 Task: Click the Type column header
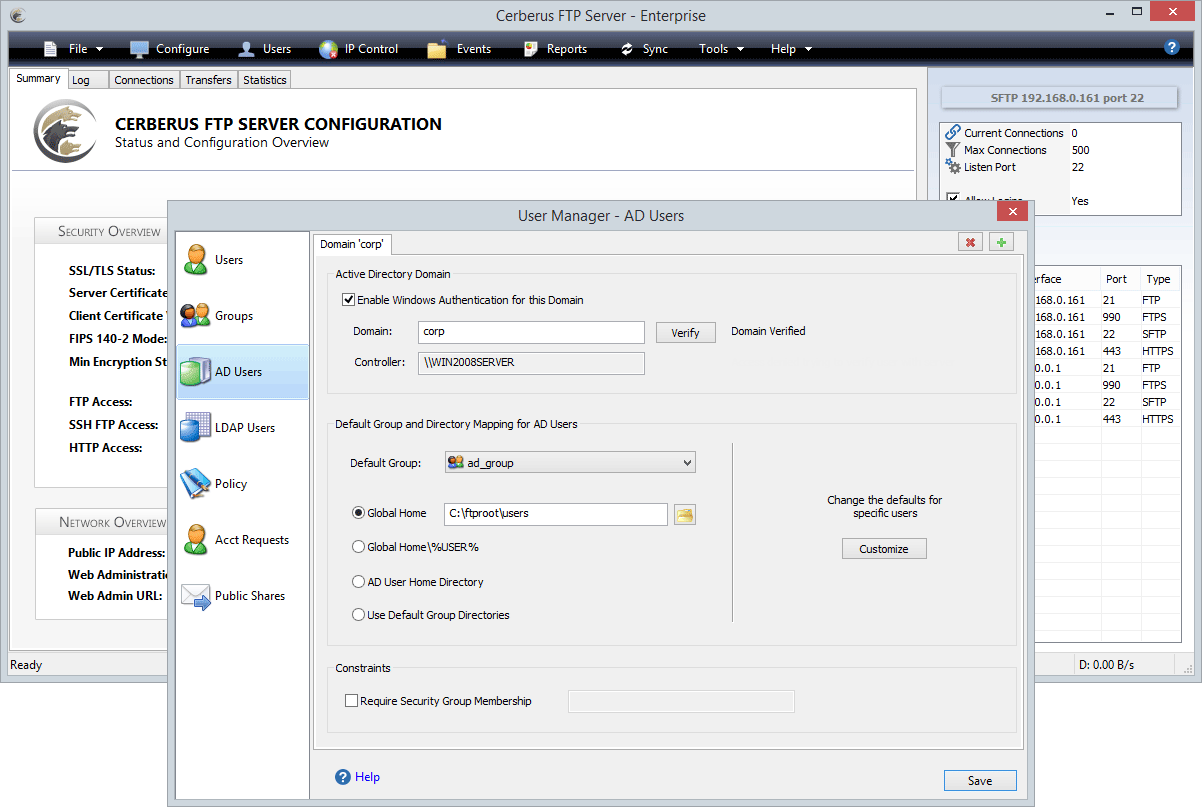pyautogui.click(x=1159, y=279)
